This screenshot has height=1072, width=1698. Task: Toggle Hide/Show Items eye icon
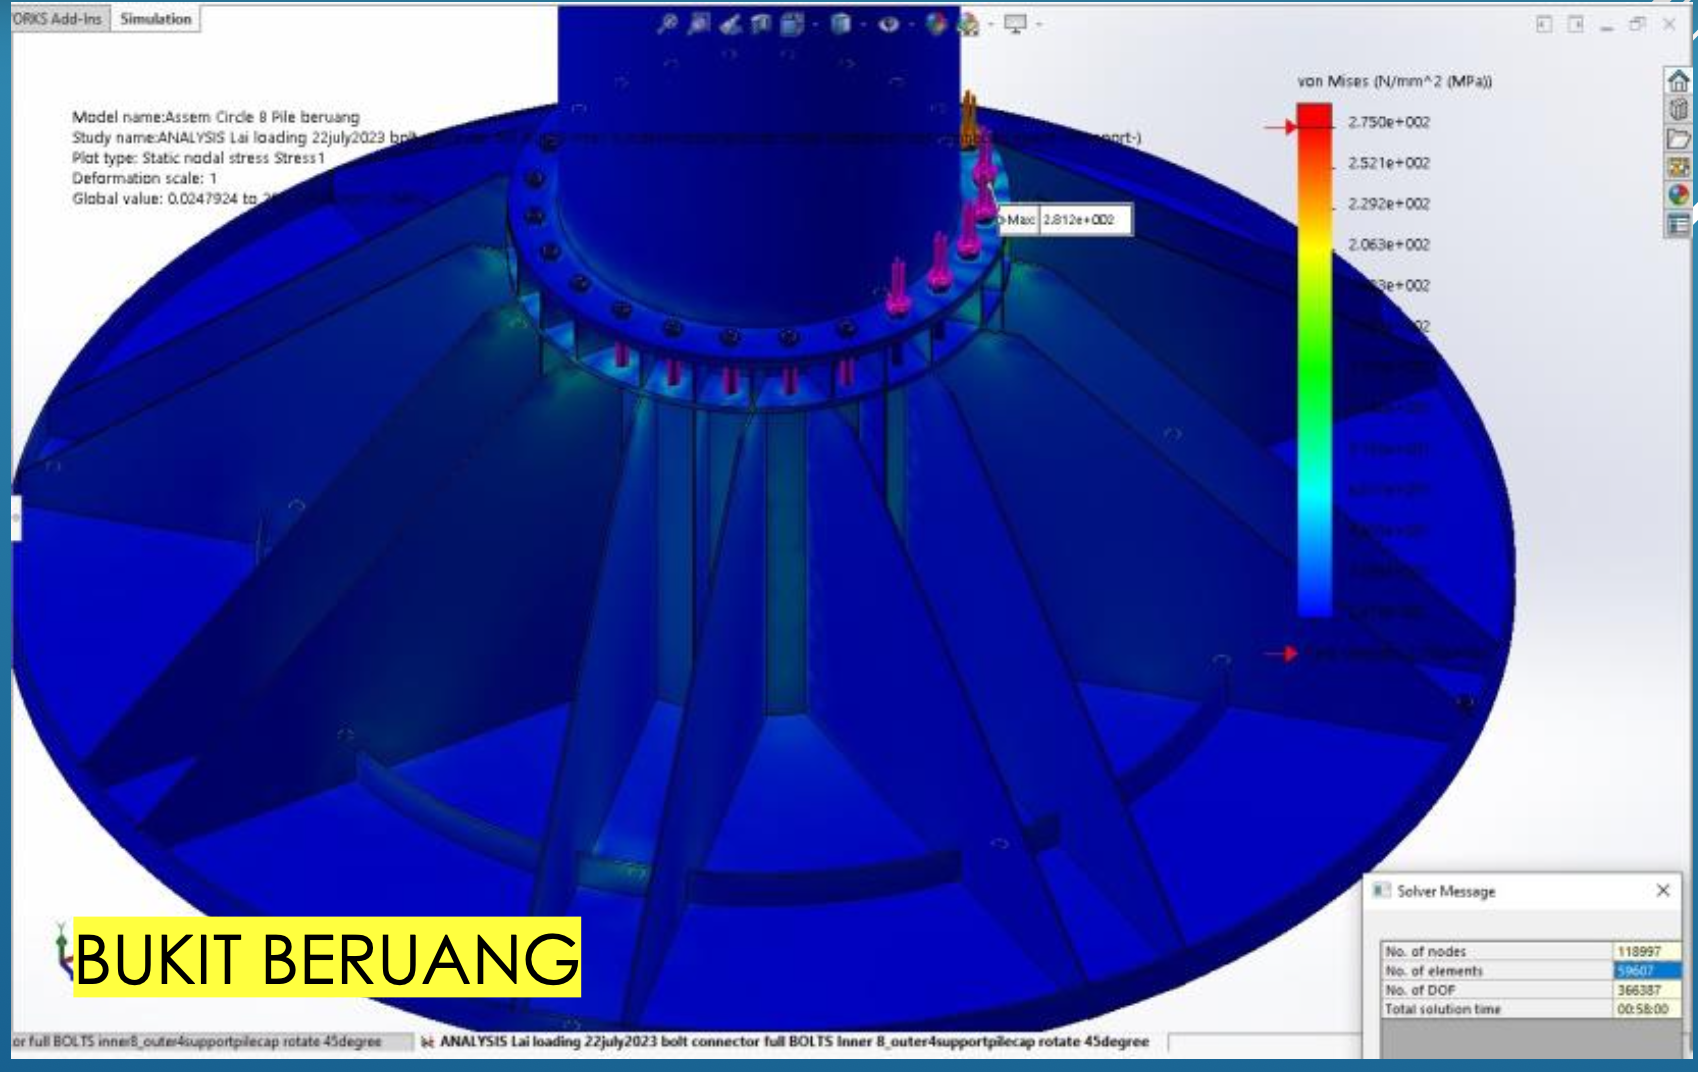coord(888,24)
